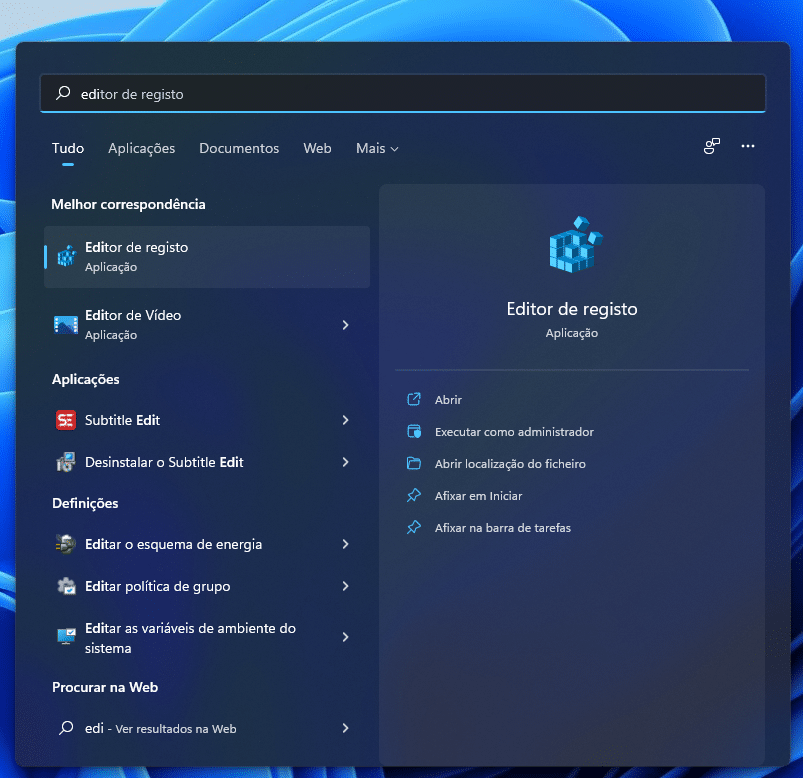Choose Executar como administrador
The width and height of the screenshot is (803, 778).
pyautogui.click(x=514, y=432)
